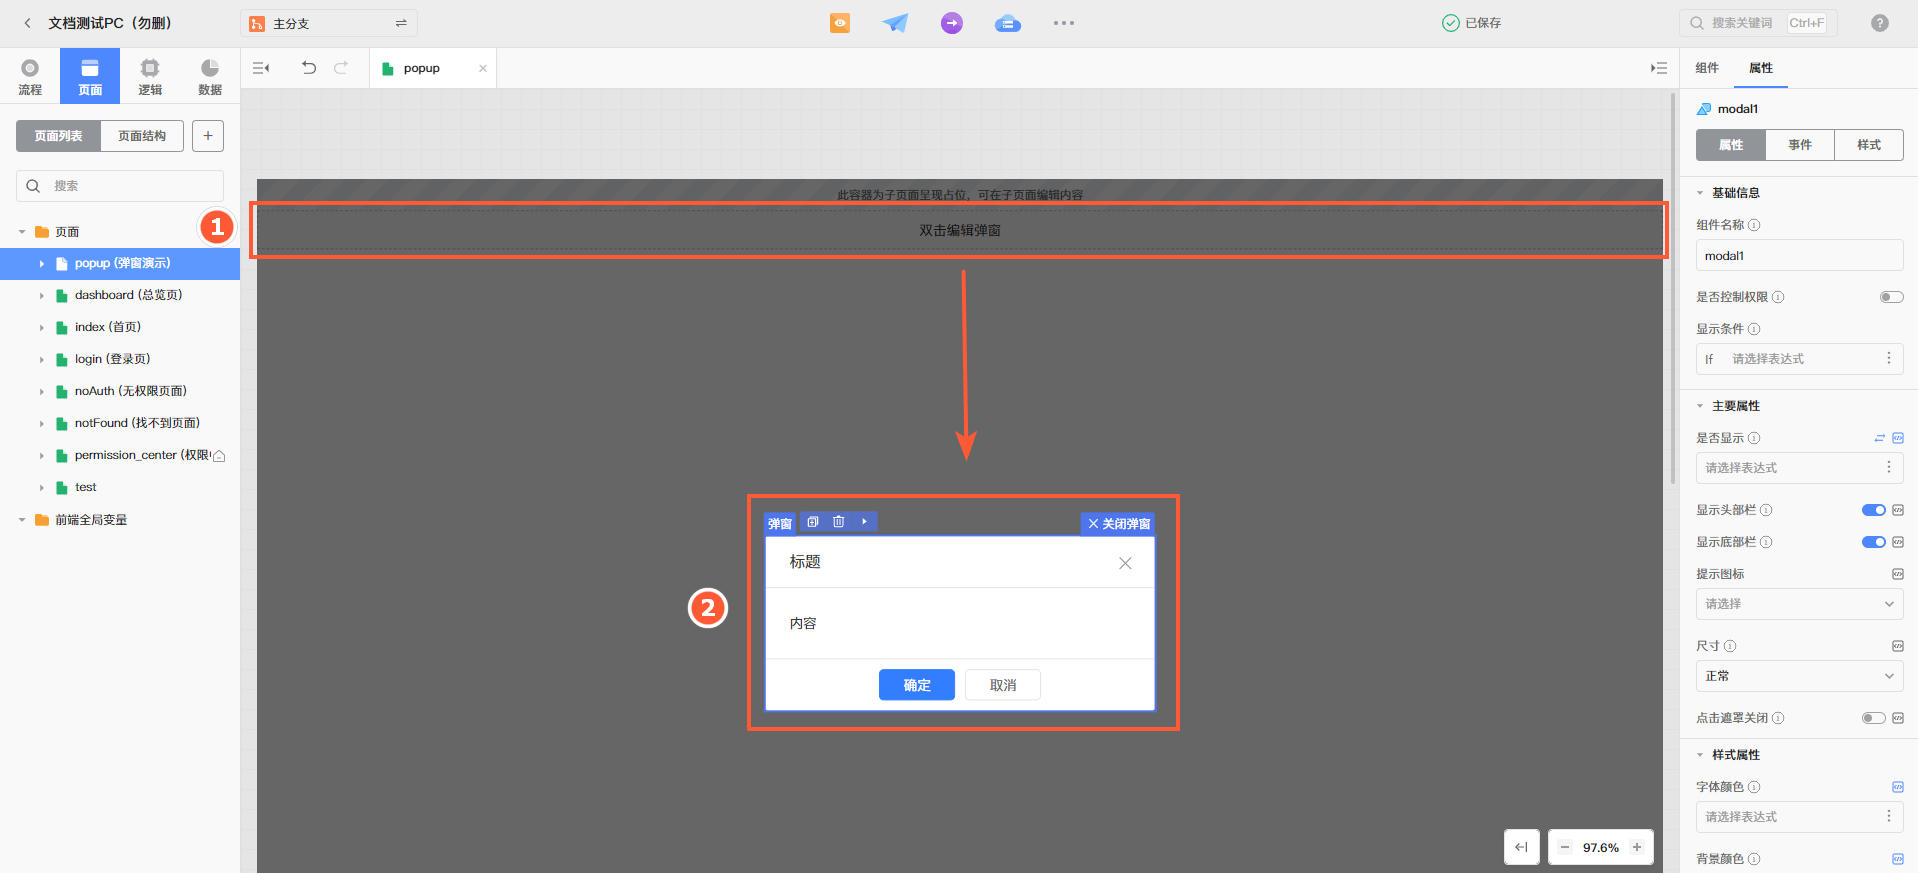This screenshot has height=873, width=1918.
Task: Open the 提示图标 dropdown
Action: 1799,604
